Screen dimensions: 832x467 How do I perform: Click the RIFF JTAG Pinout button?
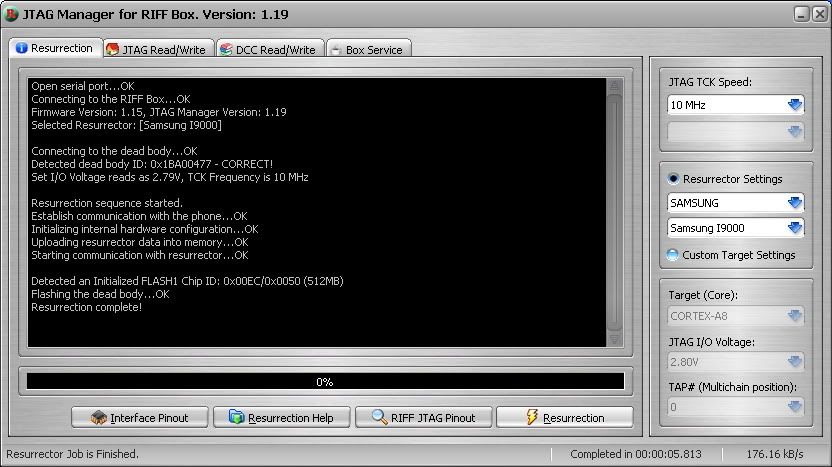point(423,418)
